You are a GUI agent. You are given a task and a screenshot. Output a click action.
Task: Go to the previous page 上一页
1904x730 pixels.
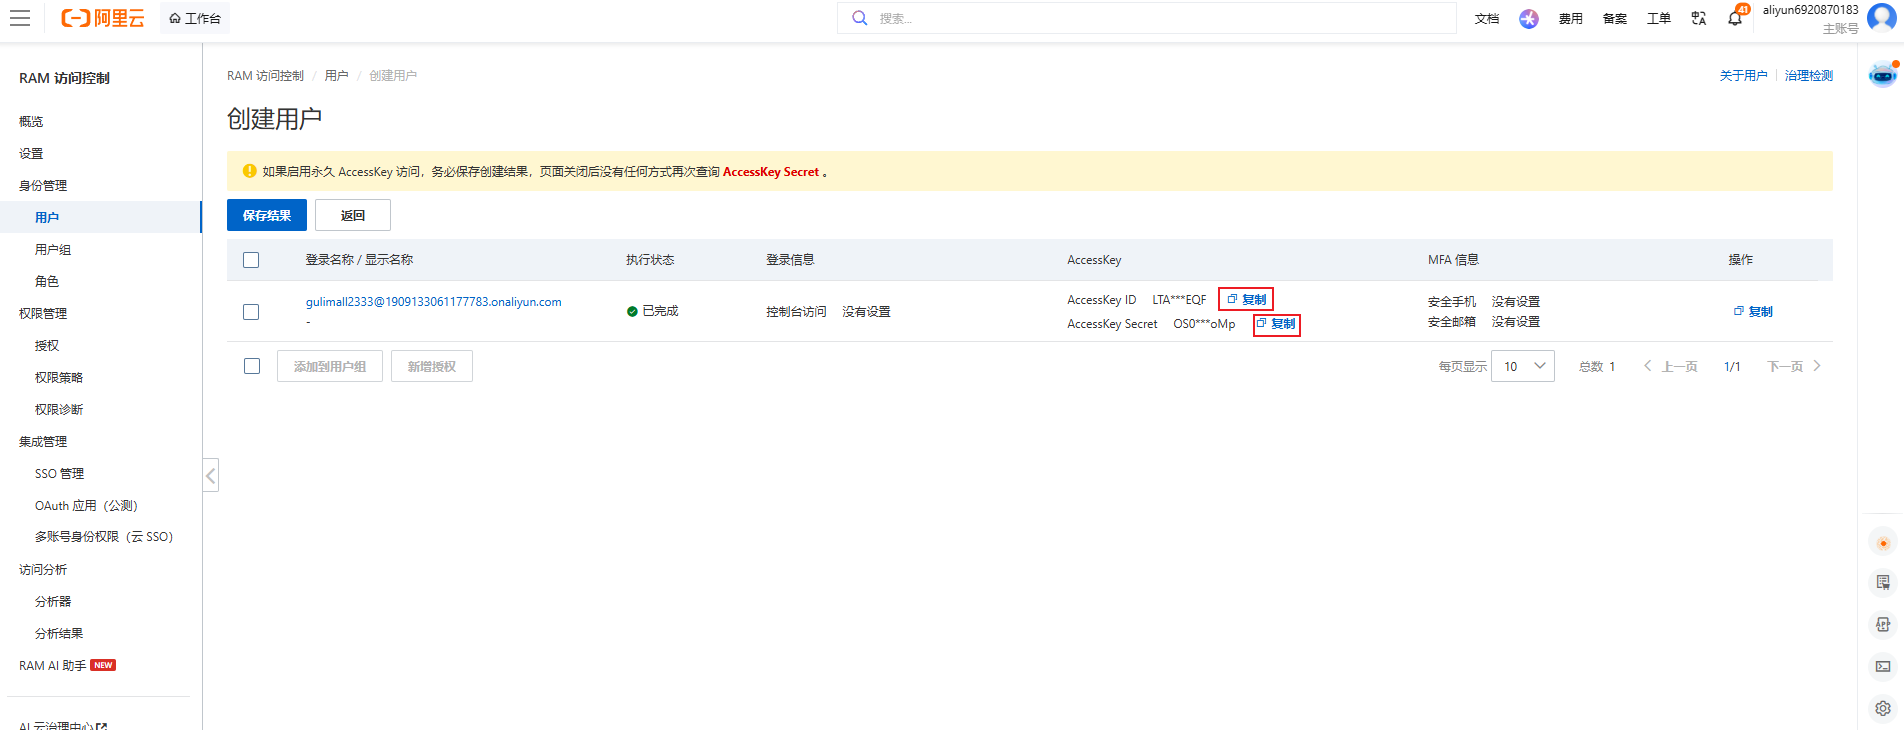pos(1670,366)
